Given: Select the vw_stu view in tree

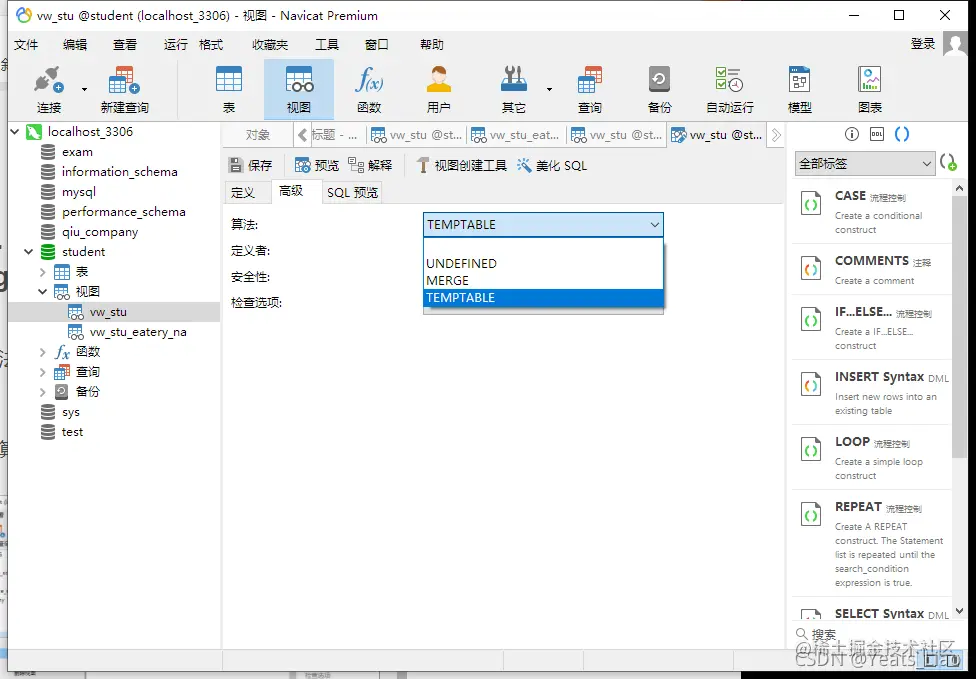Looking at the screenshot, I should click(115, 312).
